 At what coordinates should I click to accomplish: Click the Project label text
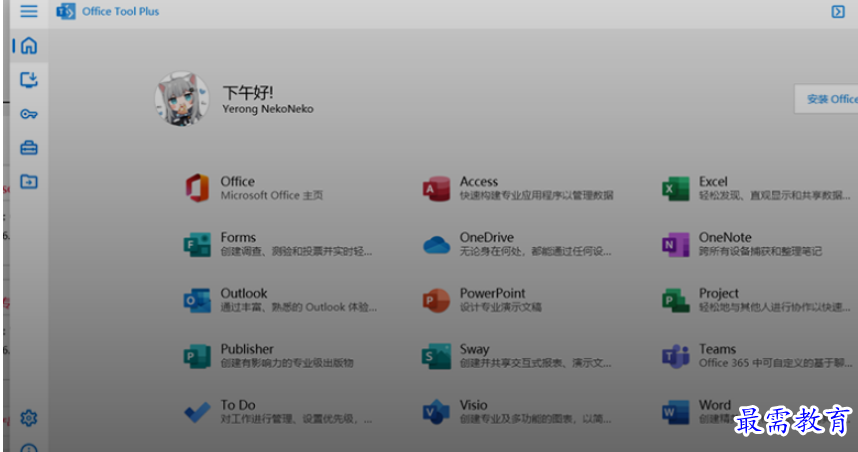pyautogui.click(x=718, y=293)
